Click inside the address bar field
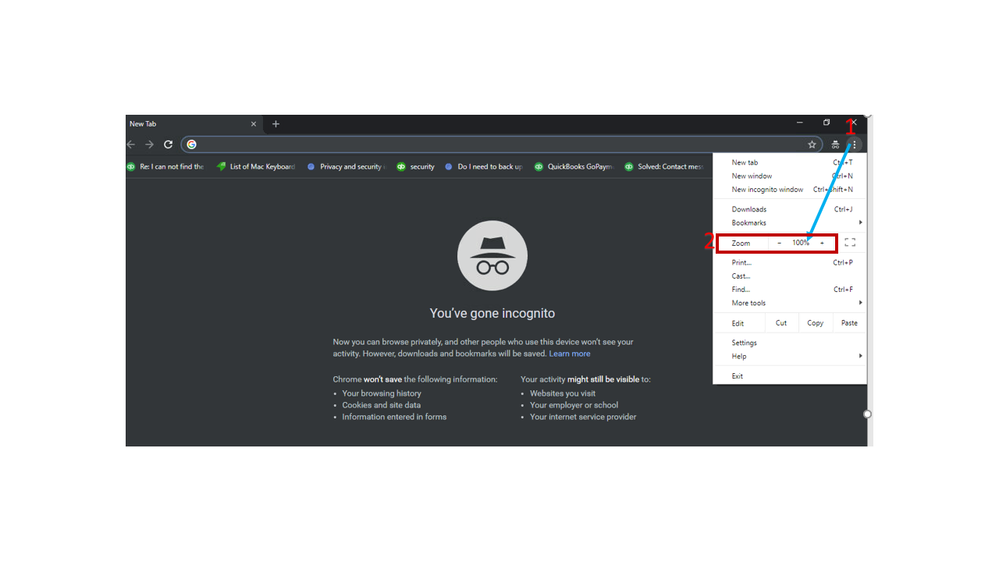 pyautogui.click(x=500, y=145)
